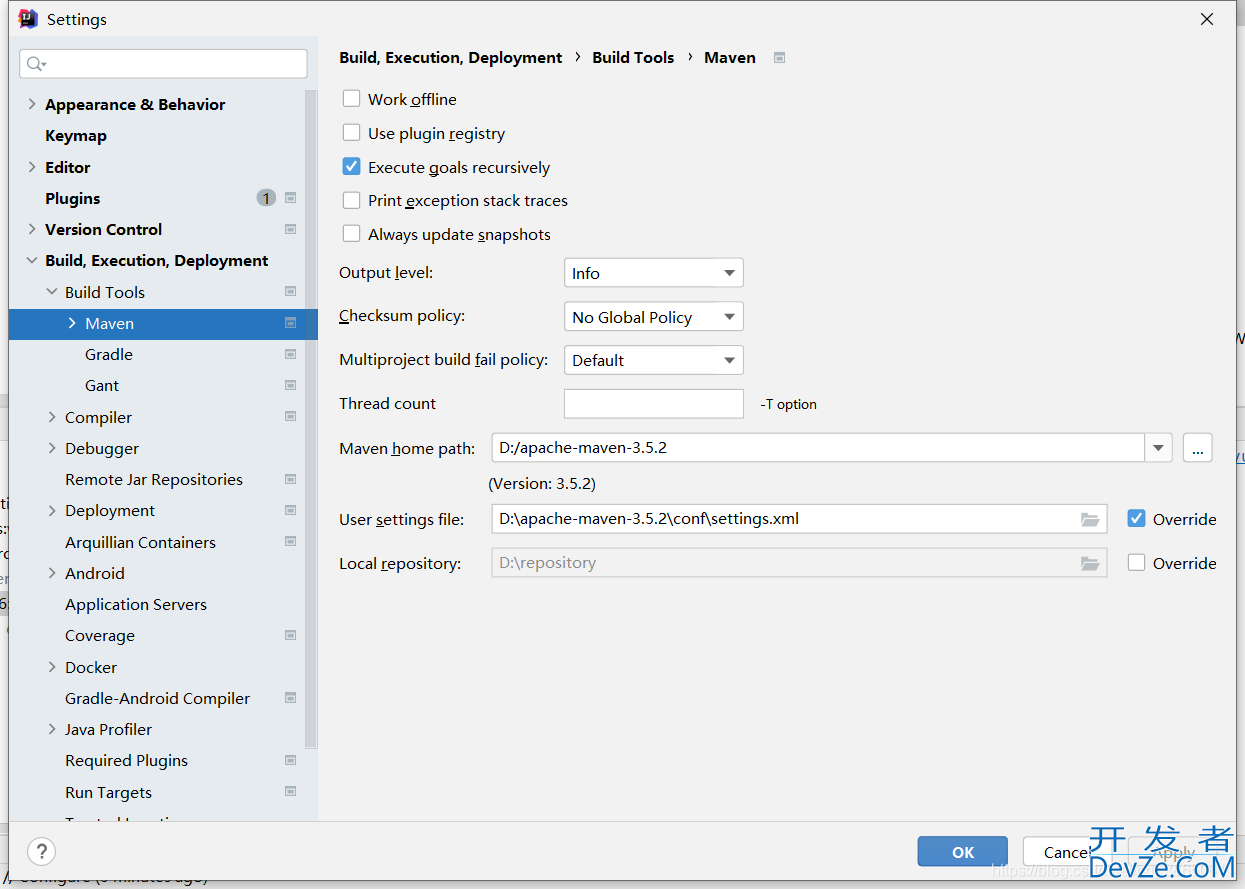Click the project icon beside Coverage
The image size is (1245, 889).
click(290, 635)
